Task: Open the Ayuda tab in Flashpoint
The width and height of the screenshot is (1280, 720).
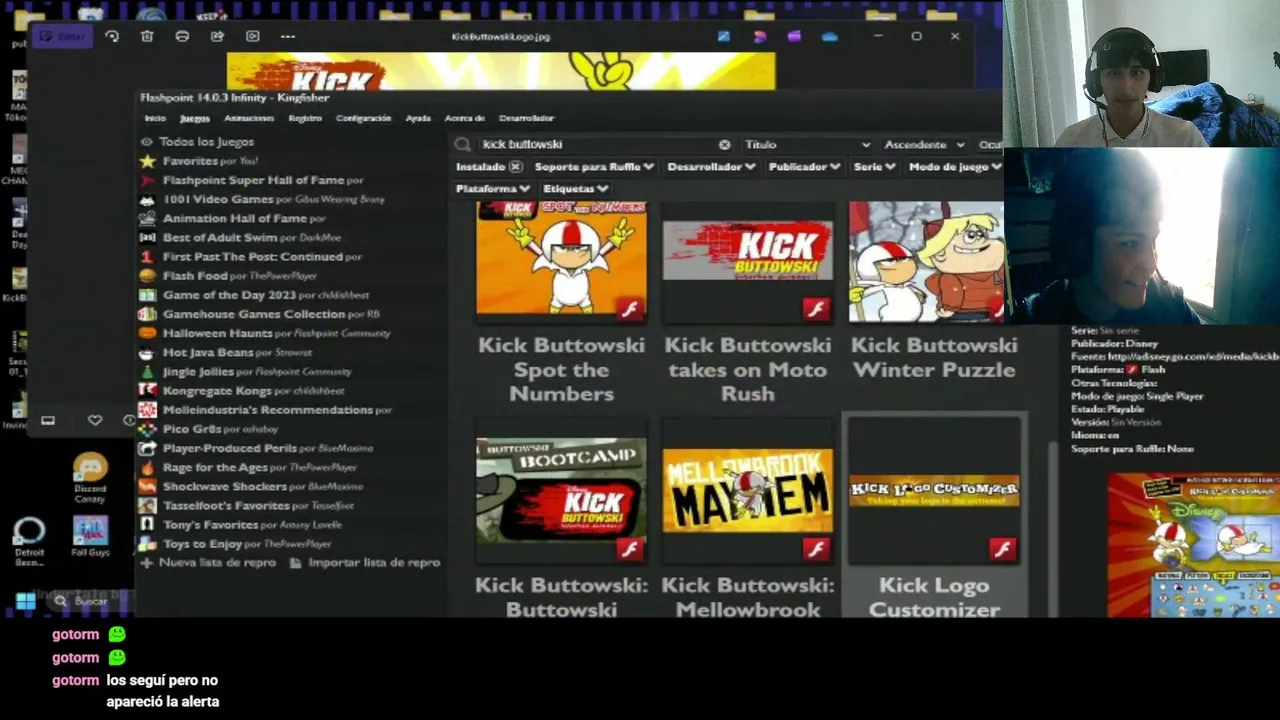Action: [418, 118]
